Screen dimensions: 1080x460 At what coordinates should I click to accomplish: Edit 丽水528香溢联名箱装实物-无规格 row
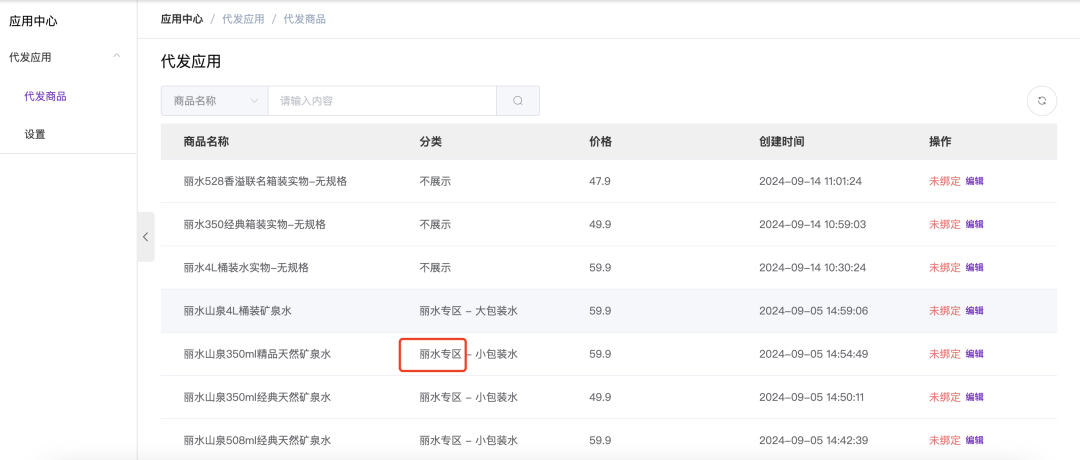click(x=975, y=181)
